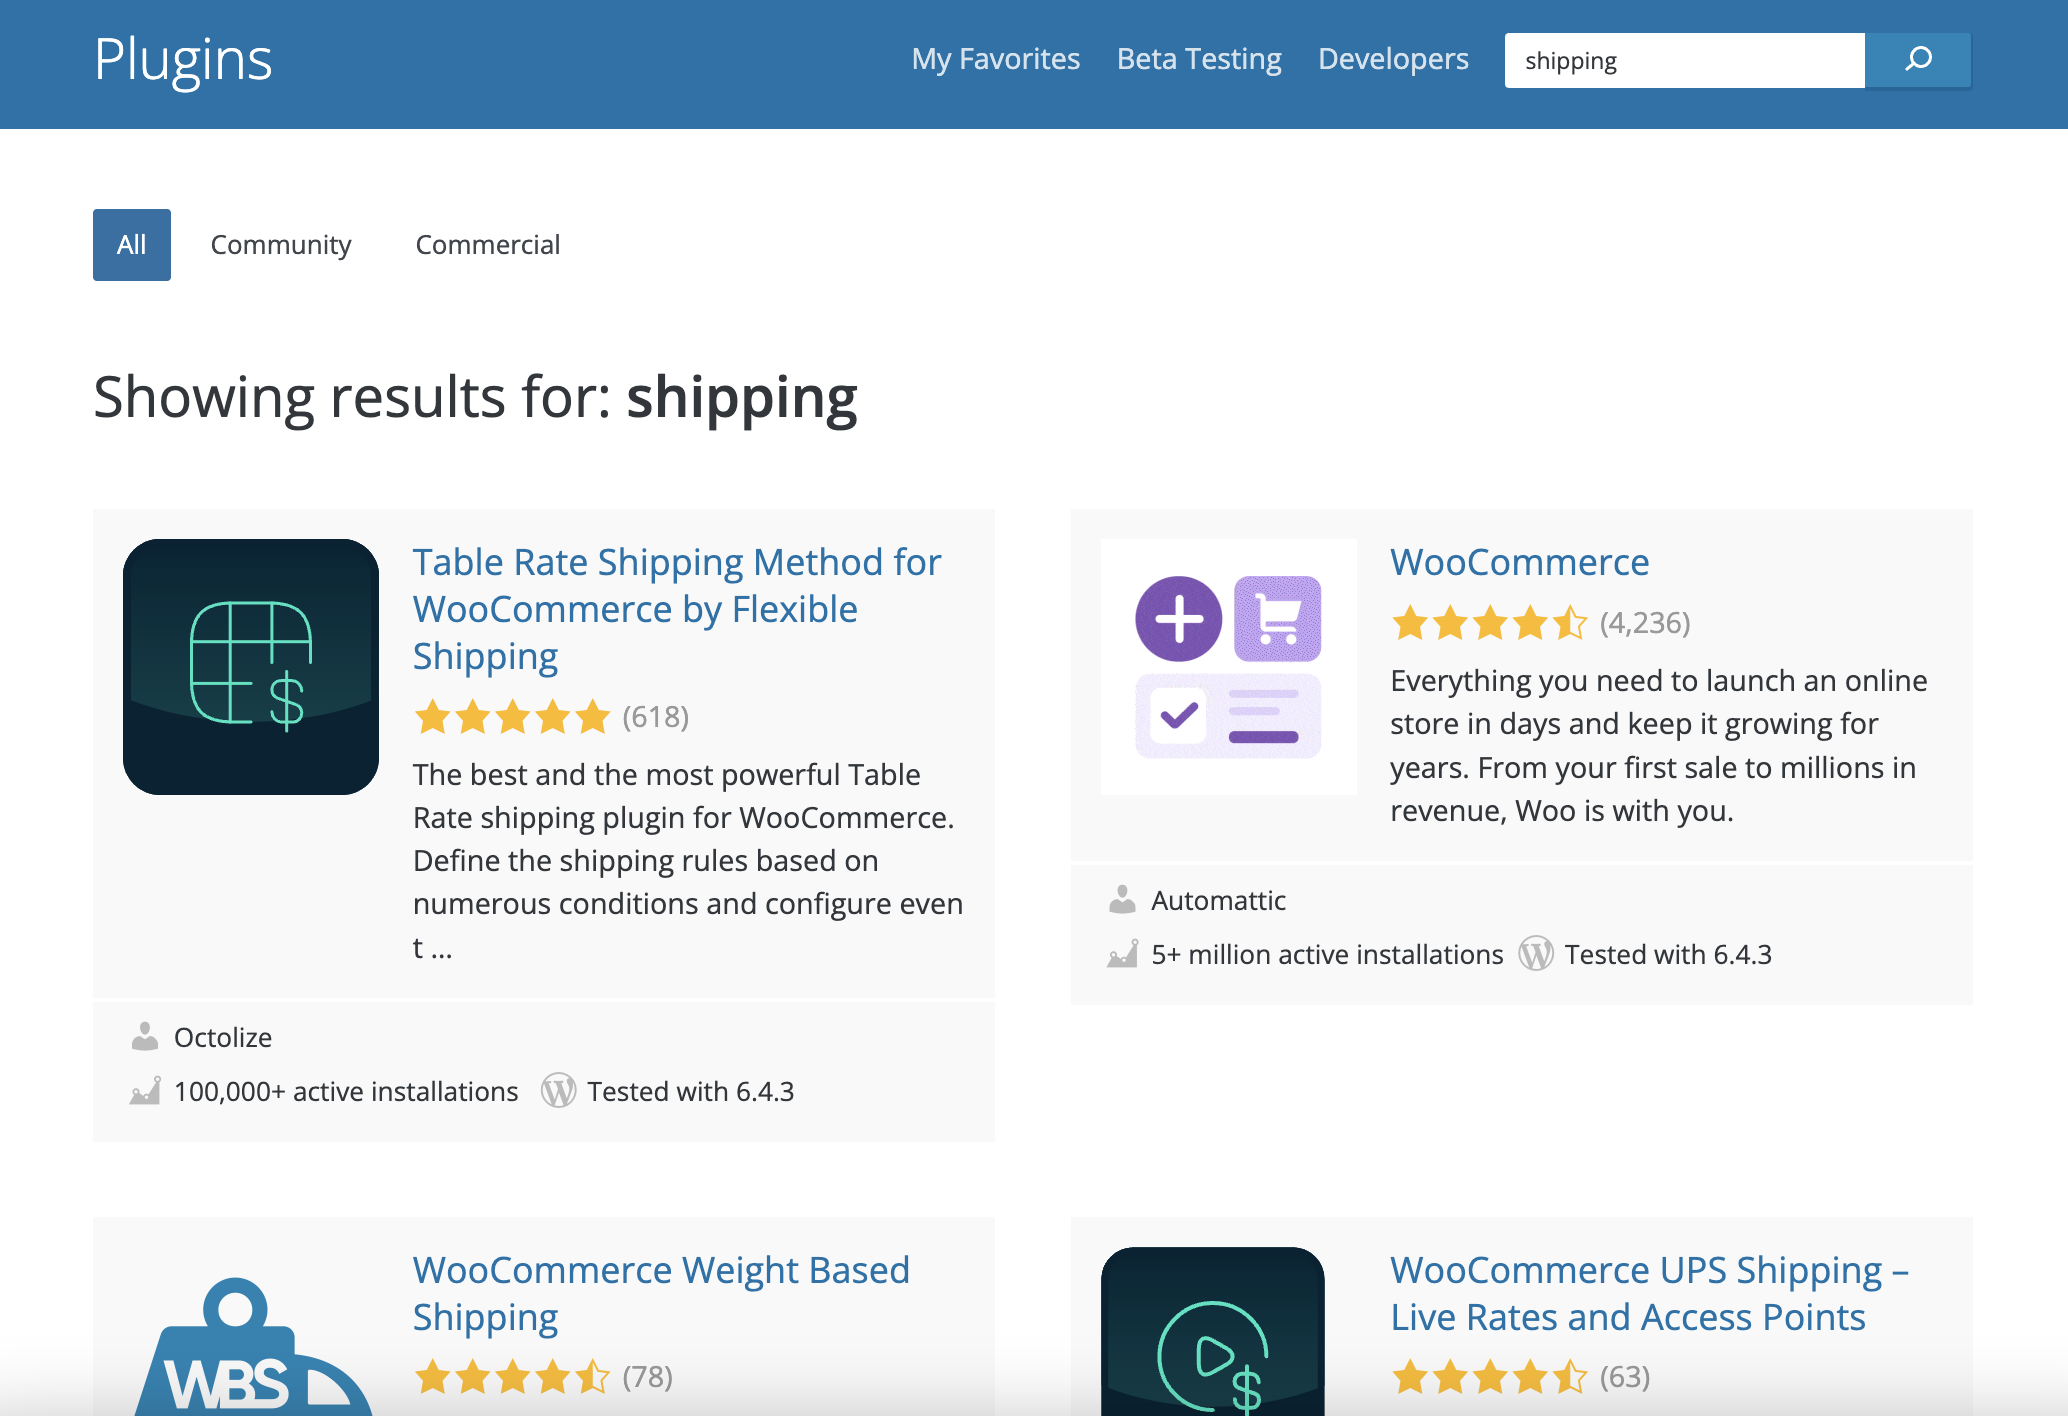2068x1416 pixels.
Task: Click the Commercial filter toggle
Action: click(x=487, y=244)
